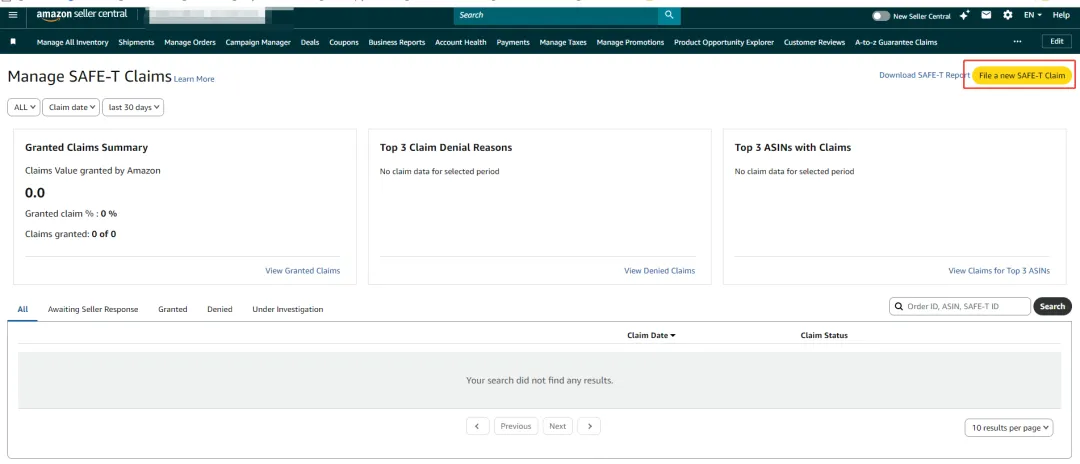Screen dimensions: 1080x464
Task: Focus the top Search input field
Action: point(557,15)
